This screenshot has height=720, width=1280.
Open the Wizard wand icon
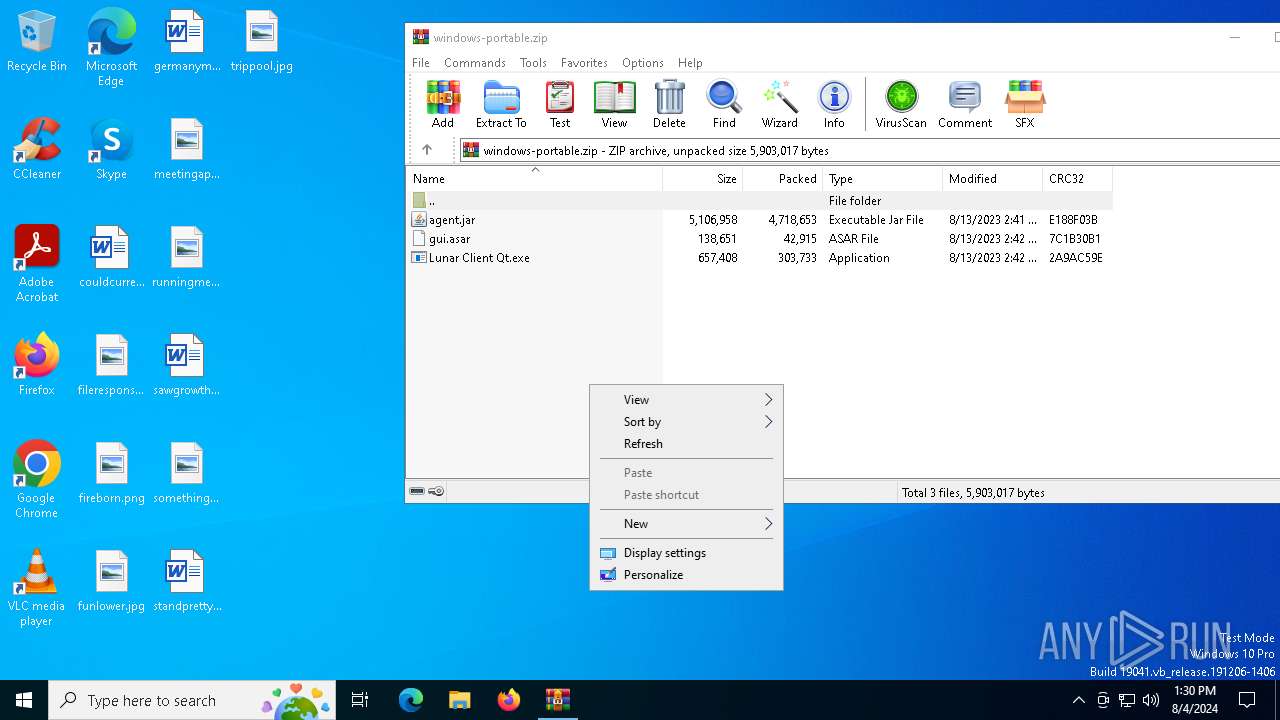pos(779,104)
